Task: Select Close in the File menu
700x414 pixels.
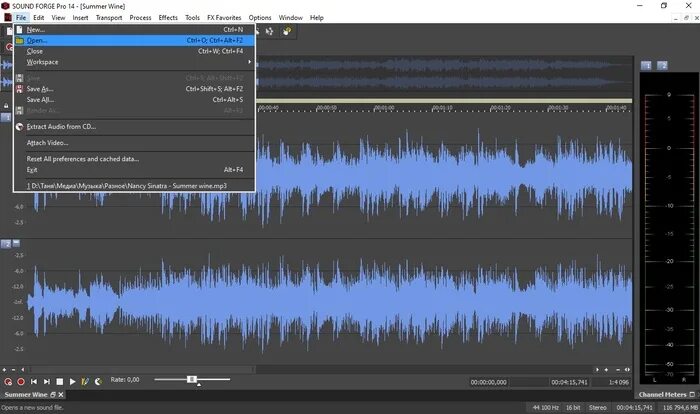Action: coord(134,51)
